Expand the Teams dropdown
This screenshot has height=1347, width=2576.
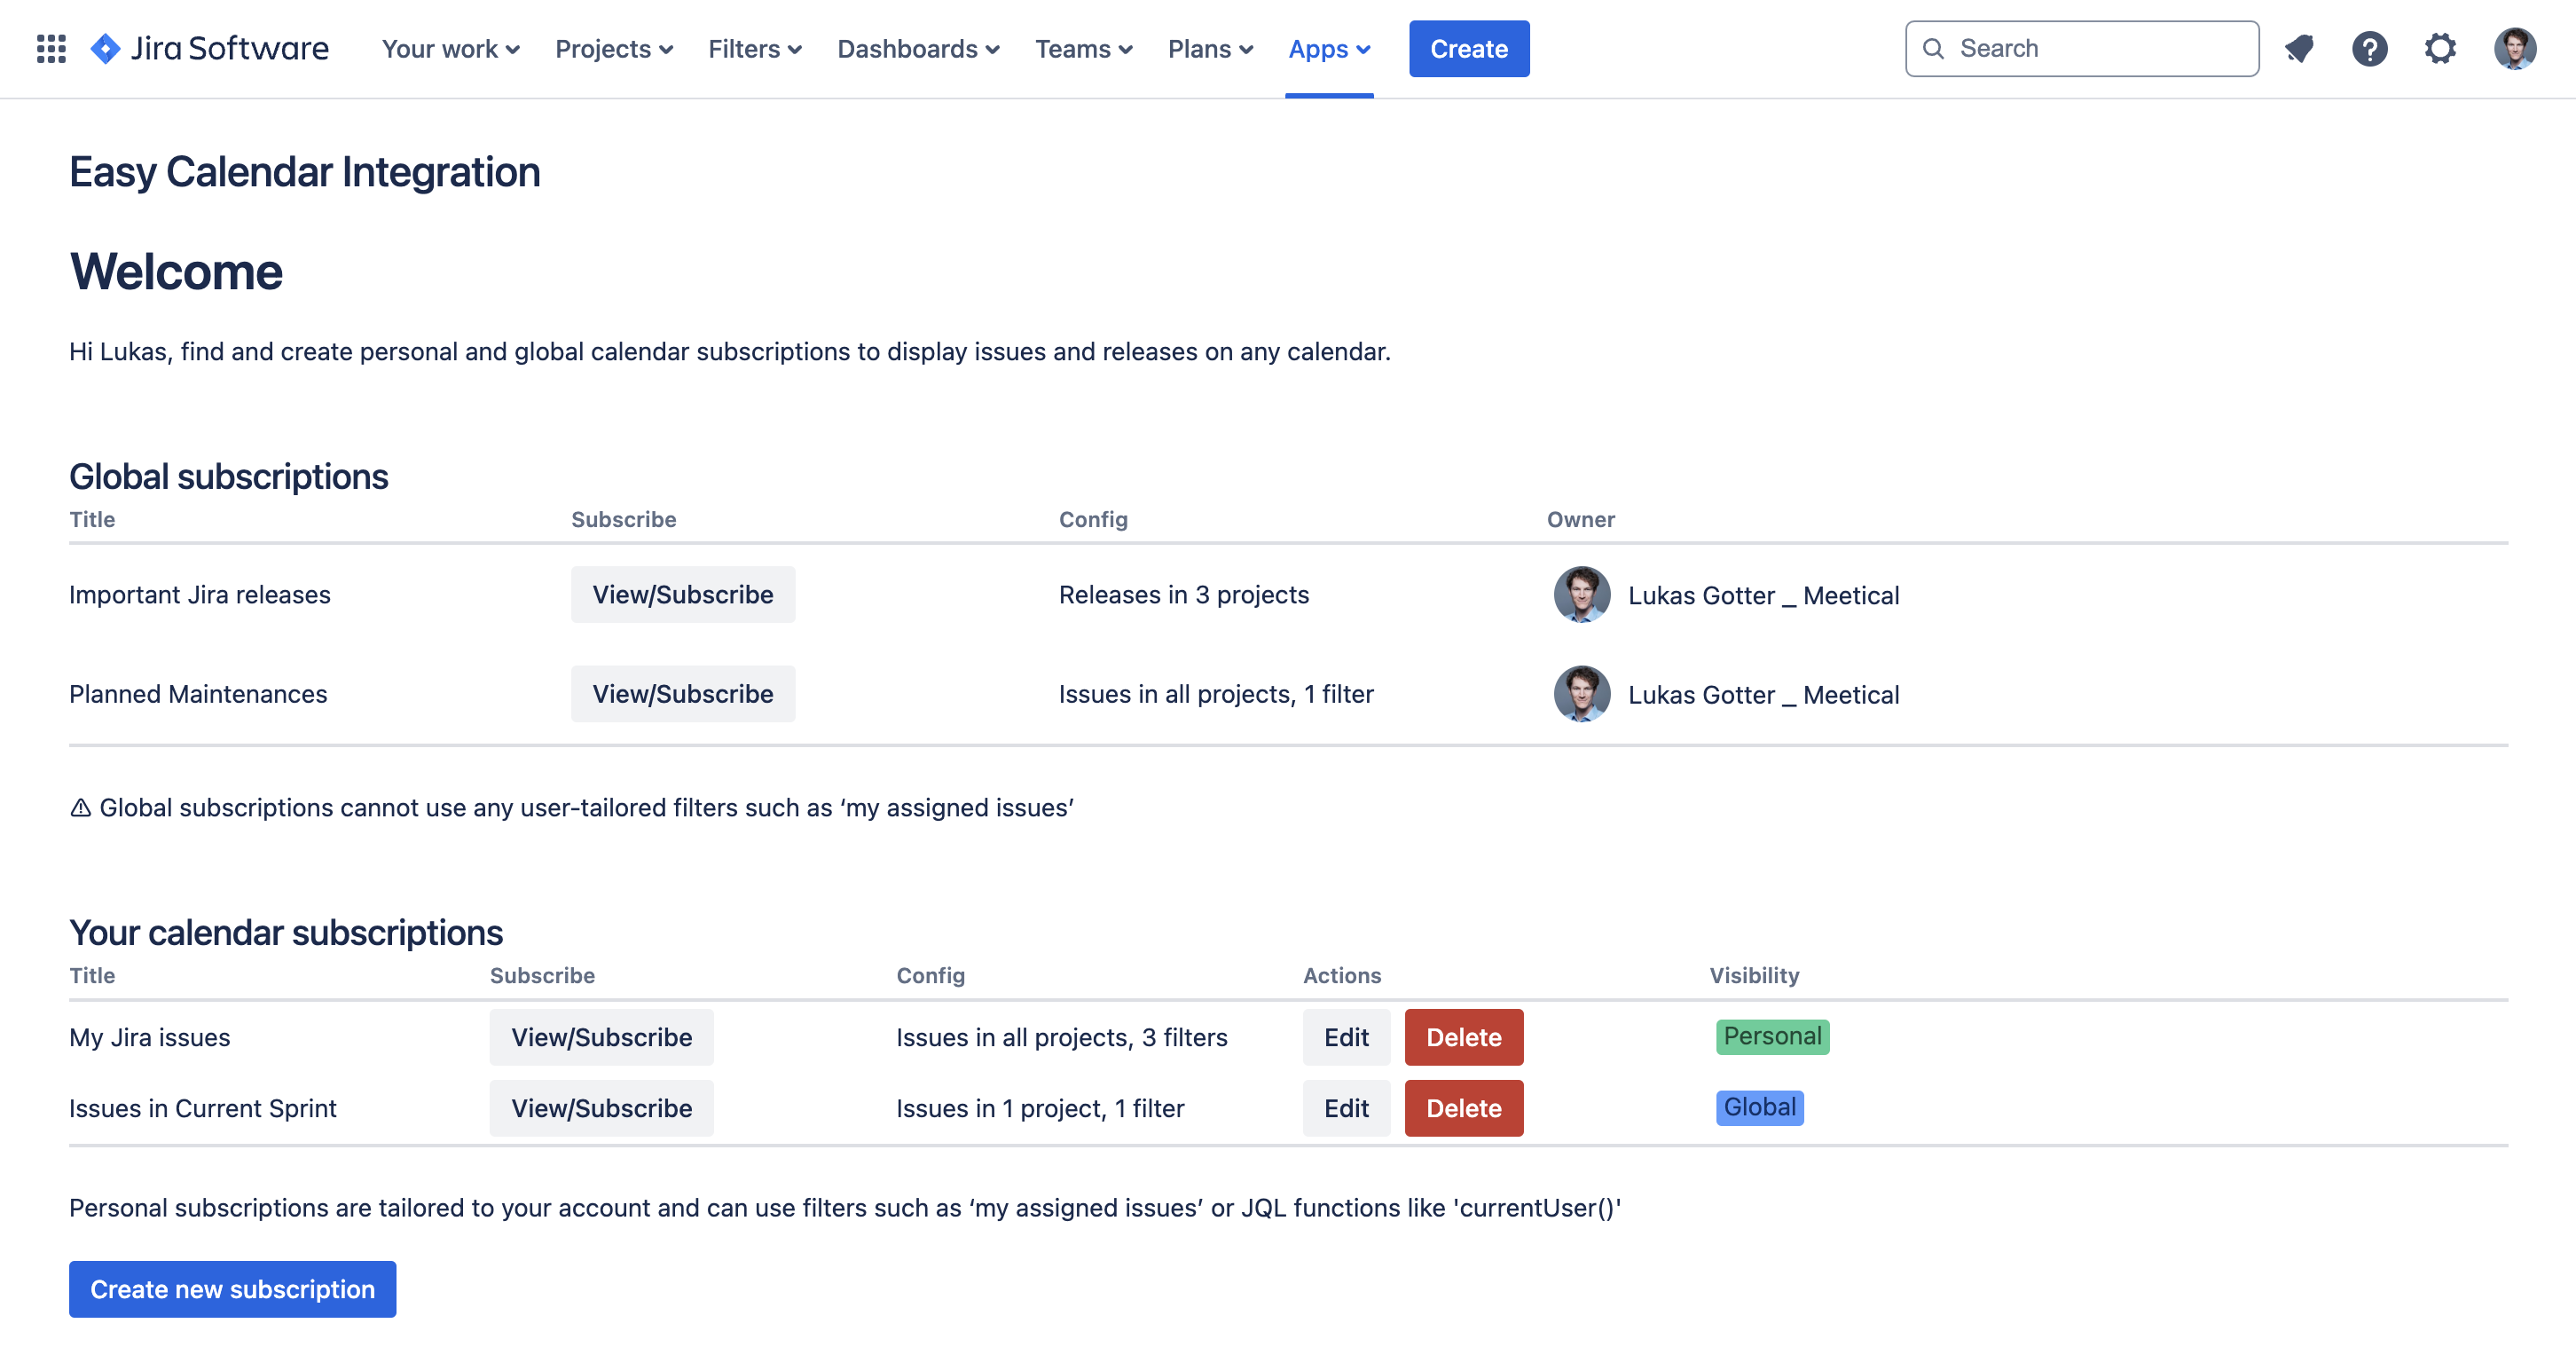click(1084, 49)
